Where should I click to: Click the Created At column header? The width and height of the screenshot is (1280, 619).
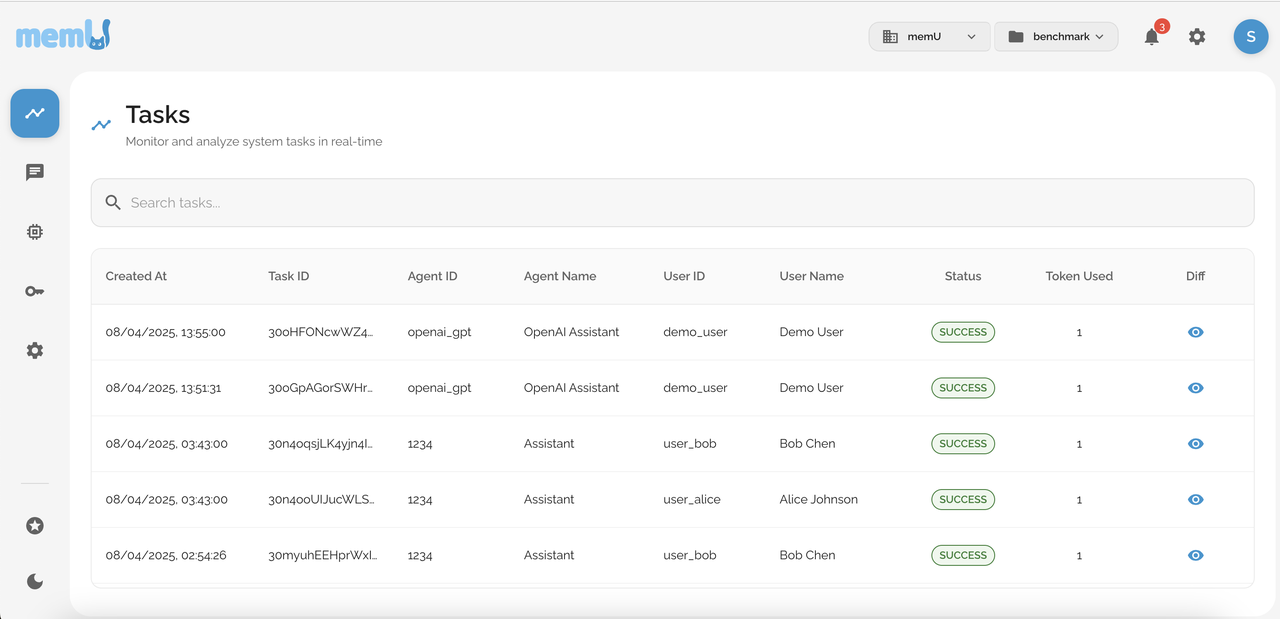136,276
